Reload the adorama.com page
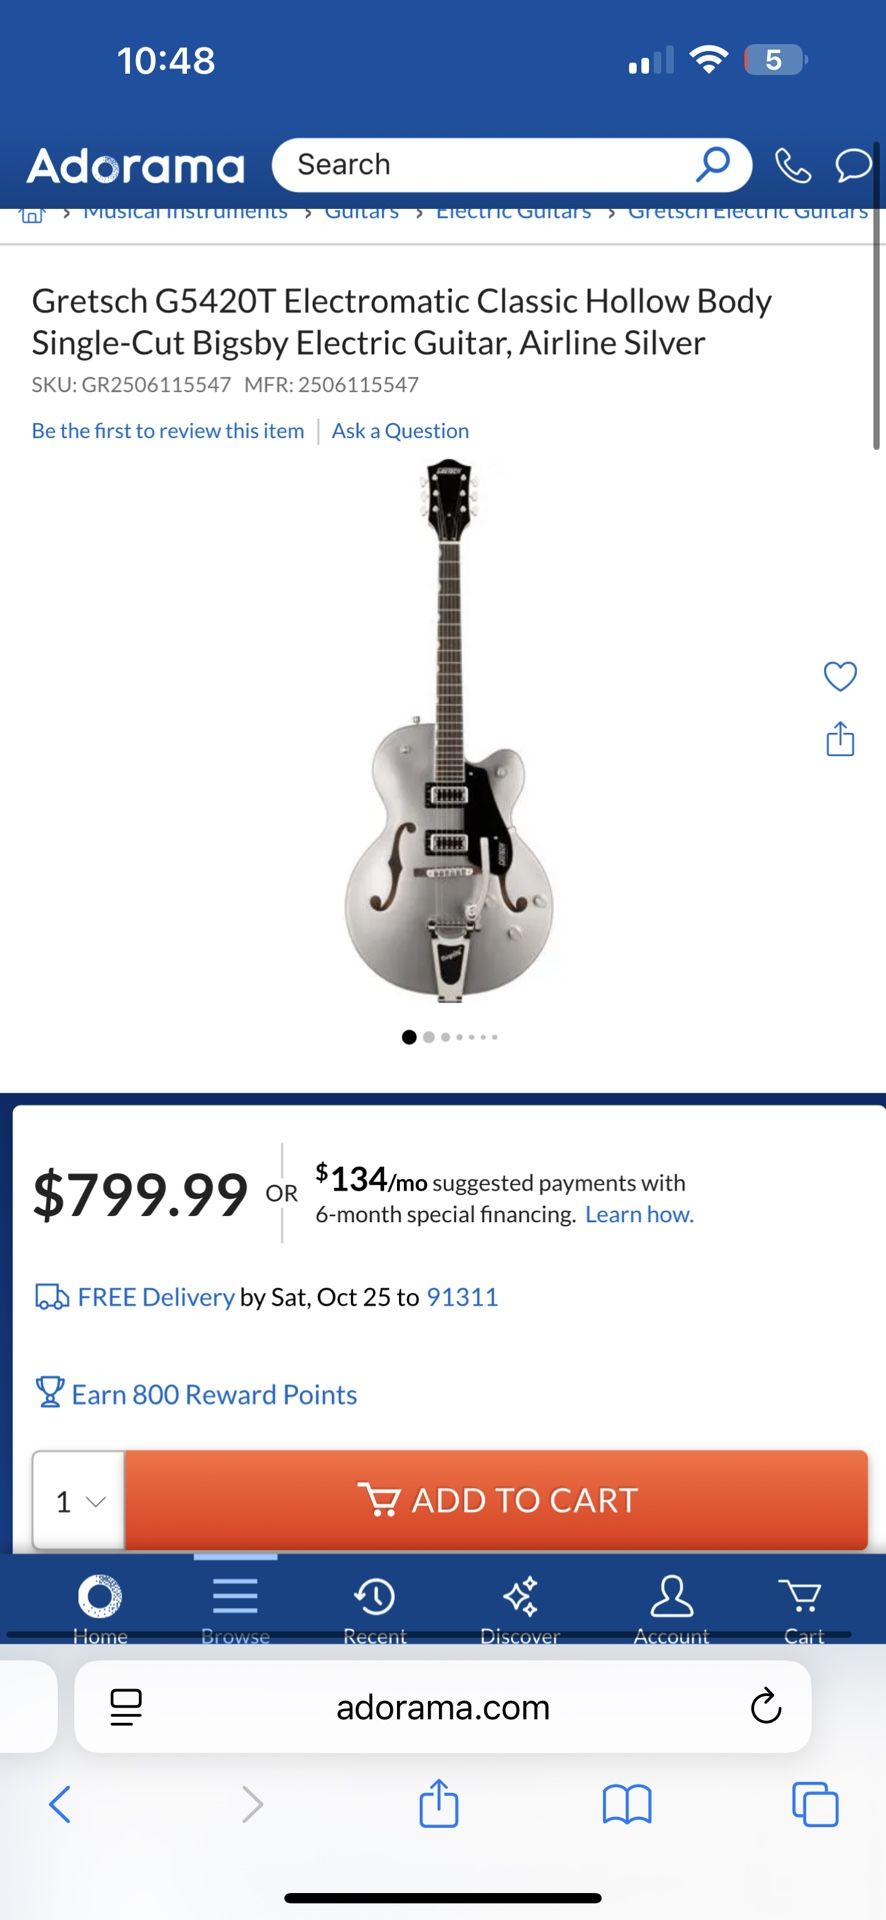This screenshot has width=886, height=1920. point(765,1707)
